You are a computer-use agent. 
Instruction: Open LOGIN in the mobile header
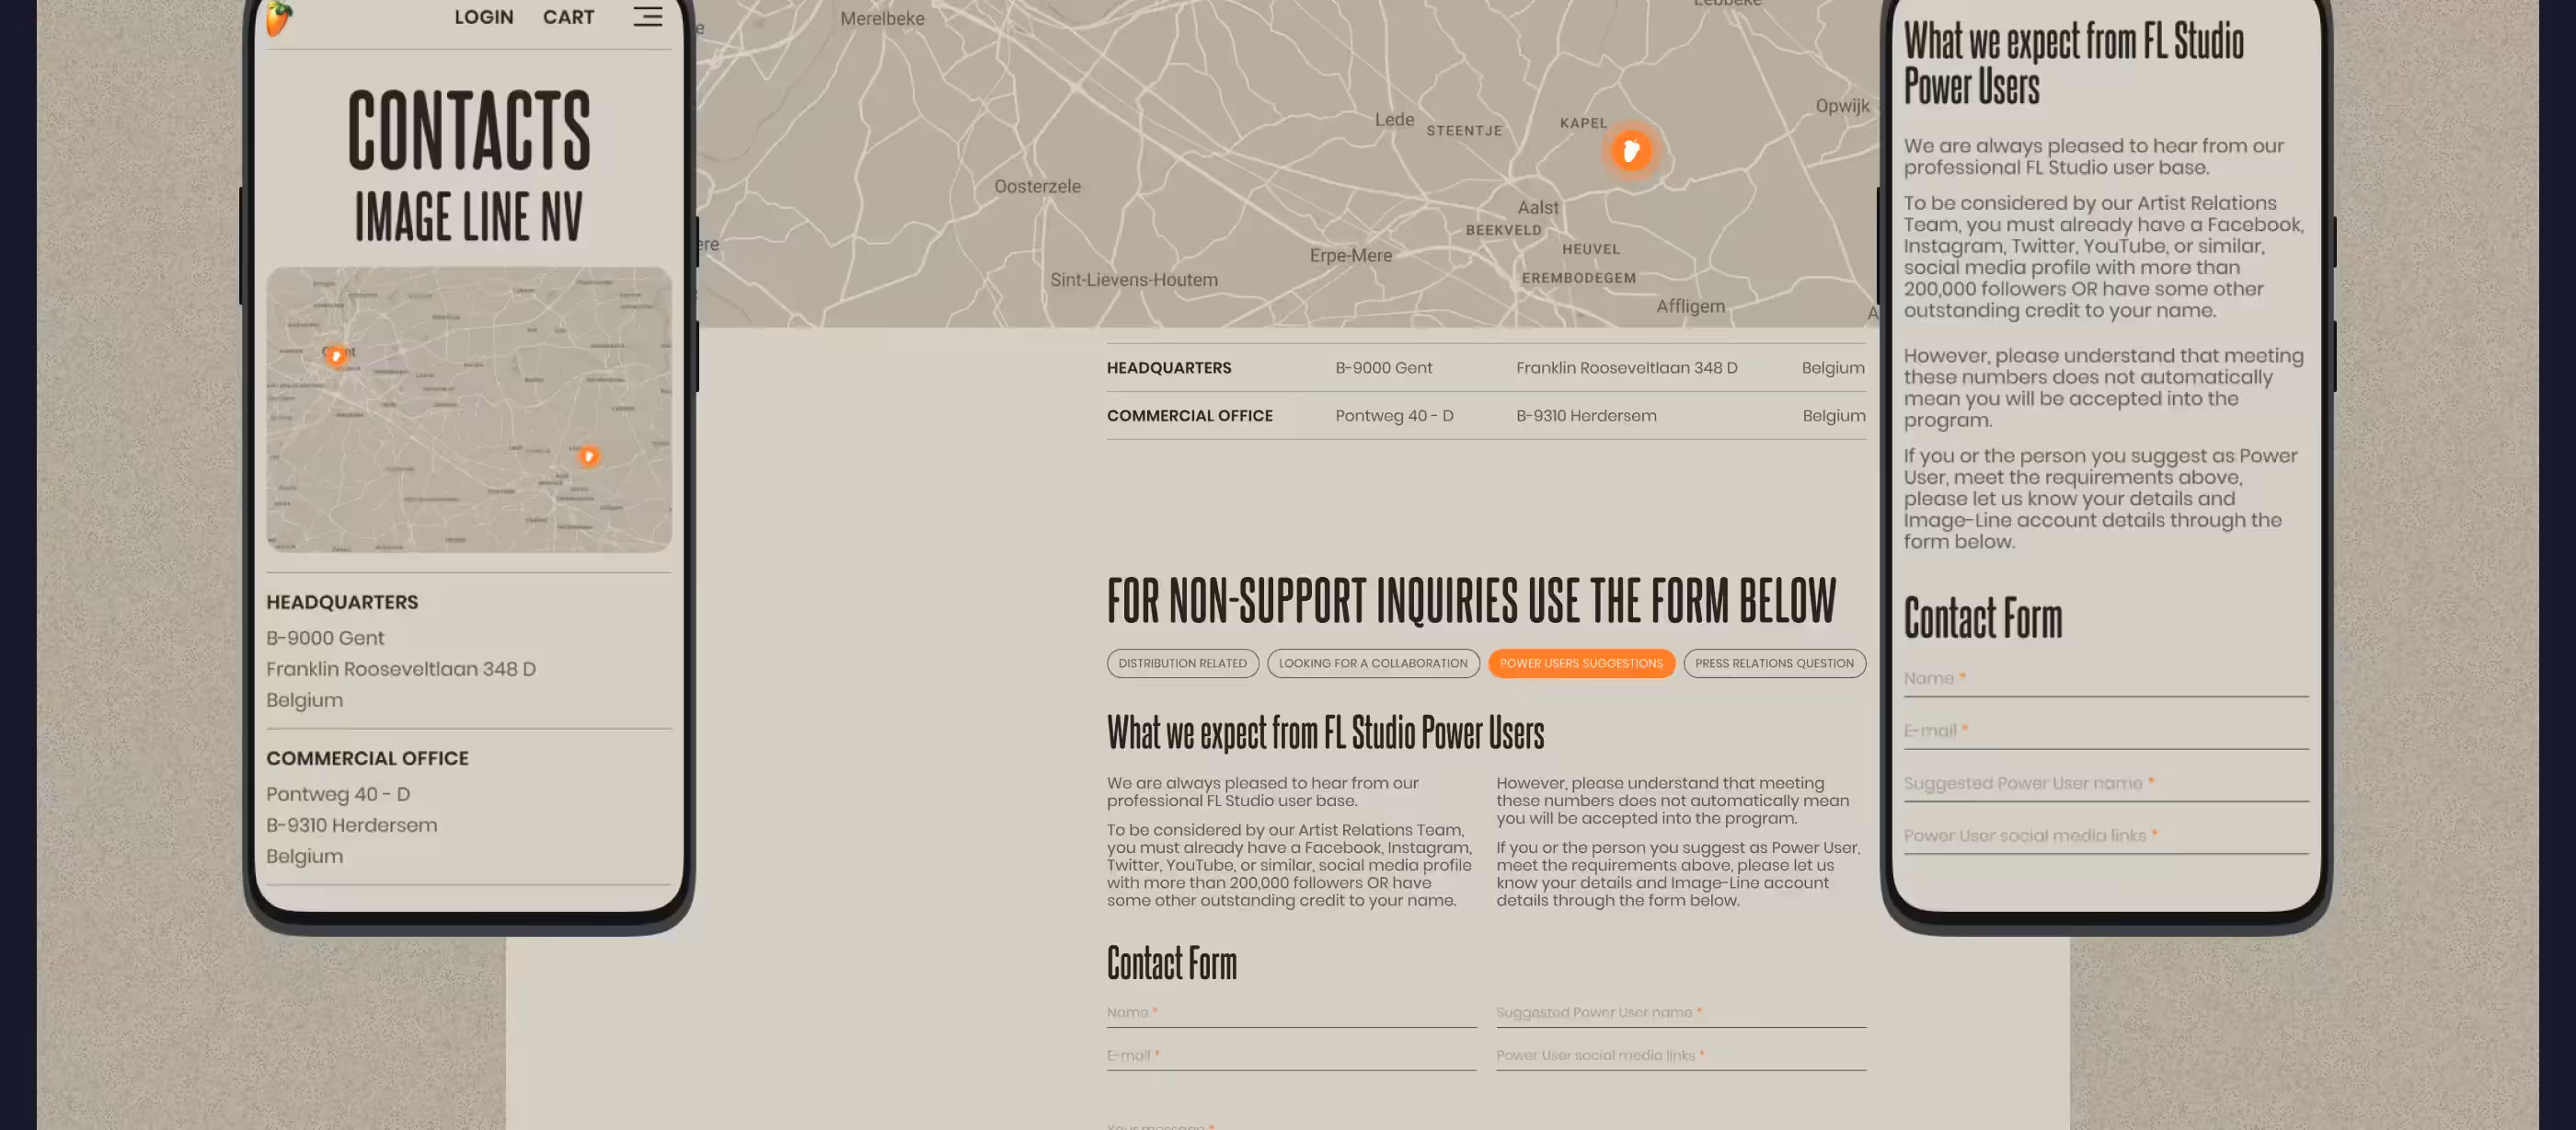(x=484, y=17)
